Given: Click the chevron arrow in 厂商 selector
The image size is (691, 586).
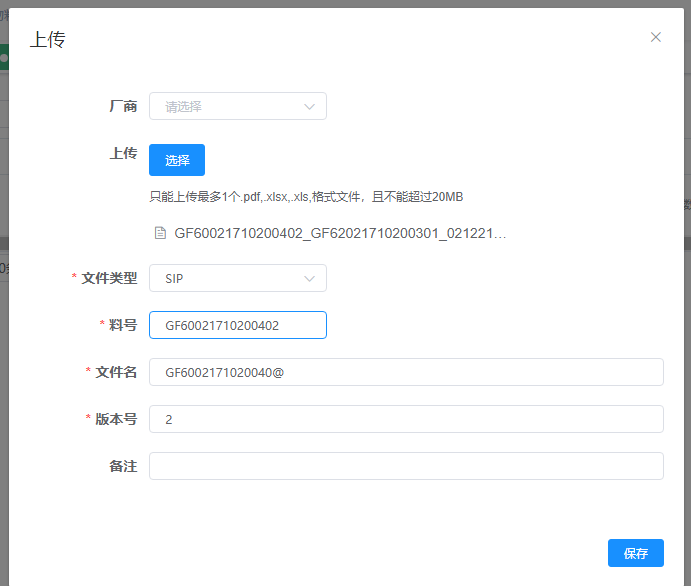Looking at the screenshot, I should coord(310,106).
